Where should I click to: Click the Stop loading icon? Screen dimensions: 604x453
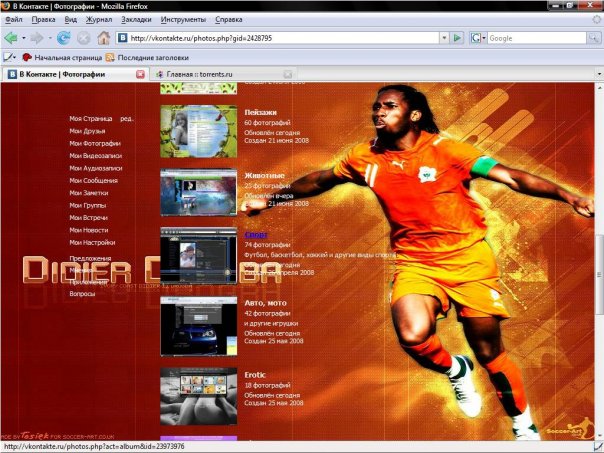[84, 38]
